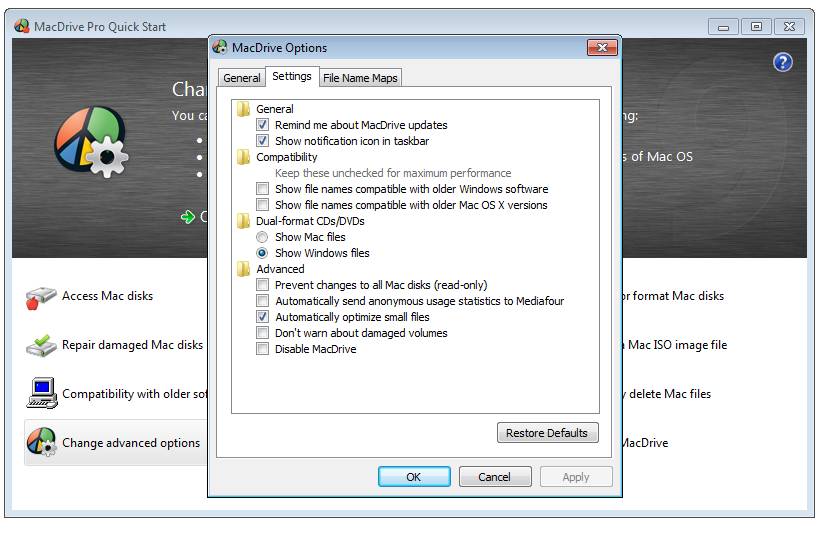Select the Show Windows files radio button
825x535 pixels.
(x=262, y=253)
